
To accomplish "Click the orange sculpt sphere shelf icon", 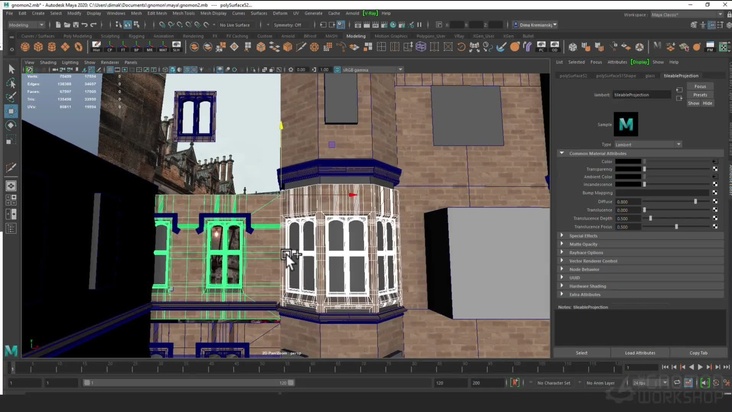I will pos(514,47).
